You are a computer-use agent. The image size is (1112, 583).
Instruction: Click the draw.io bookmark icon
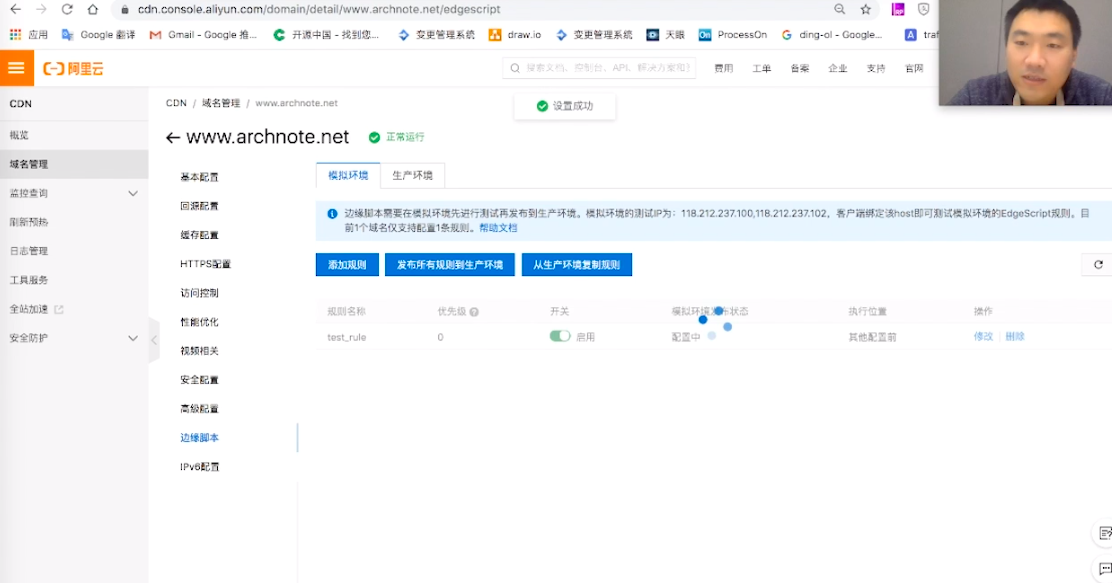(493, 34)
